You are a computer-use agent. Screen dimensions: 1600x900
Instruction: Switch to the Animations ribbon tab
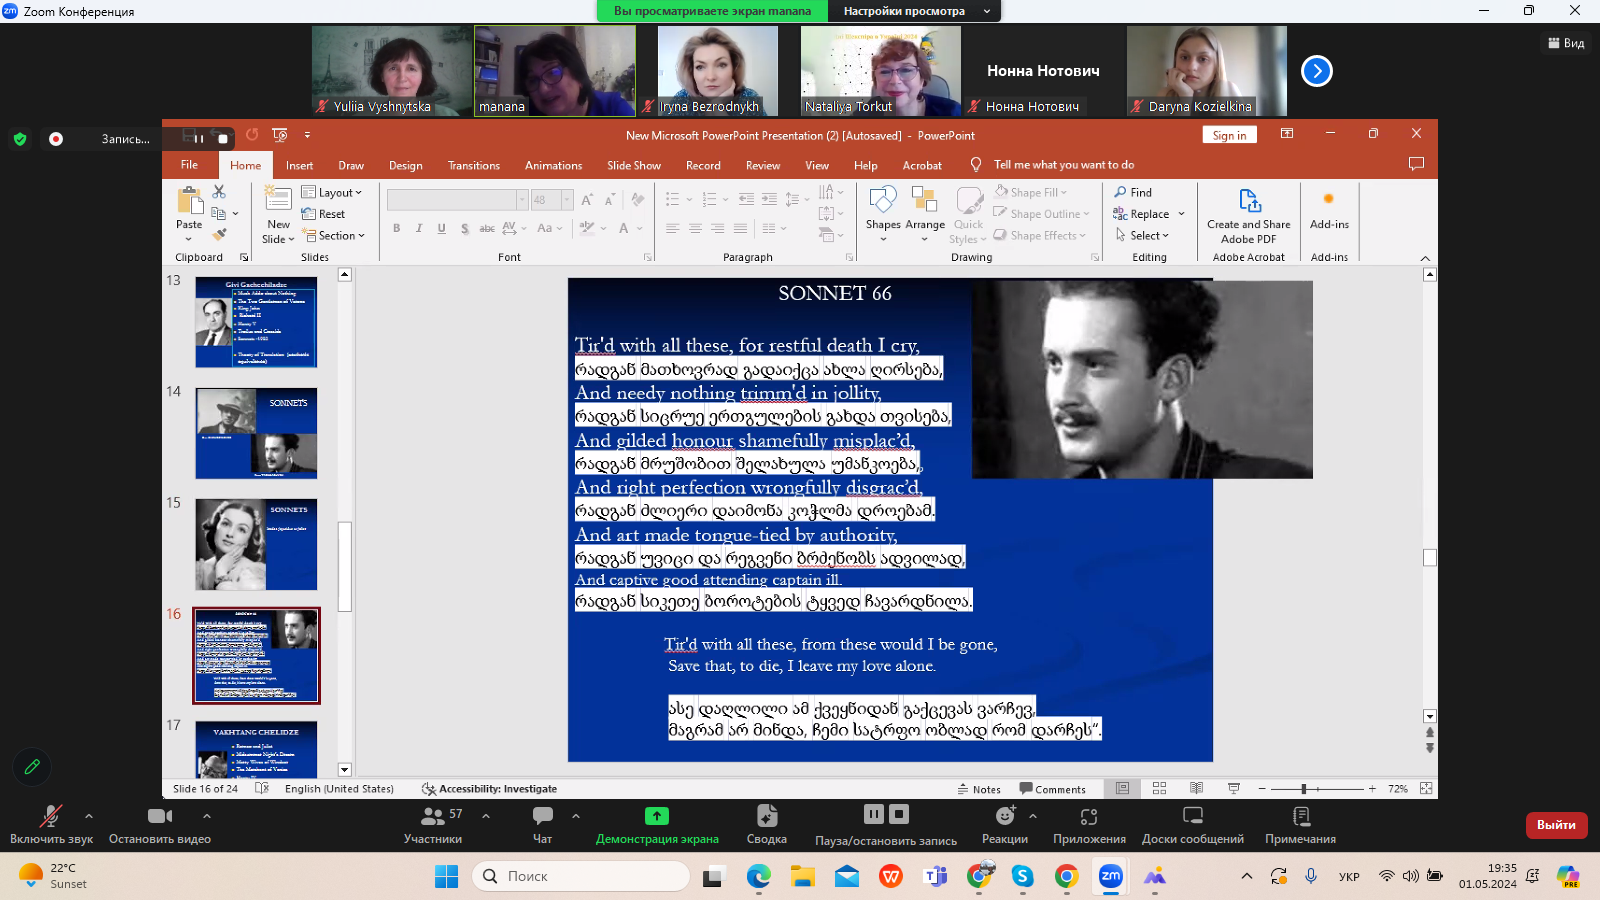point(553,166)
